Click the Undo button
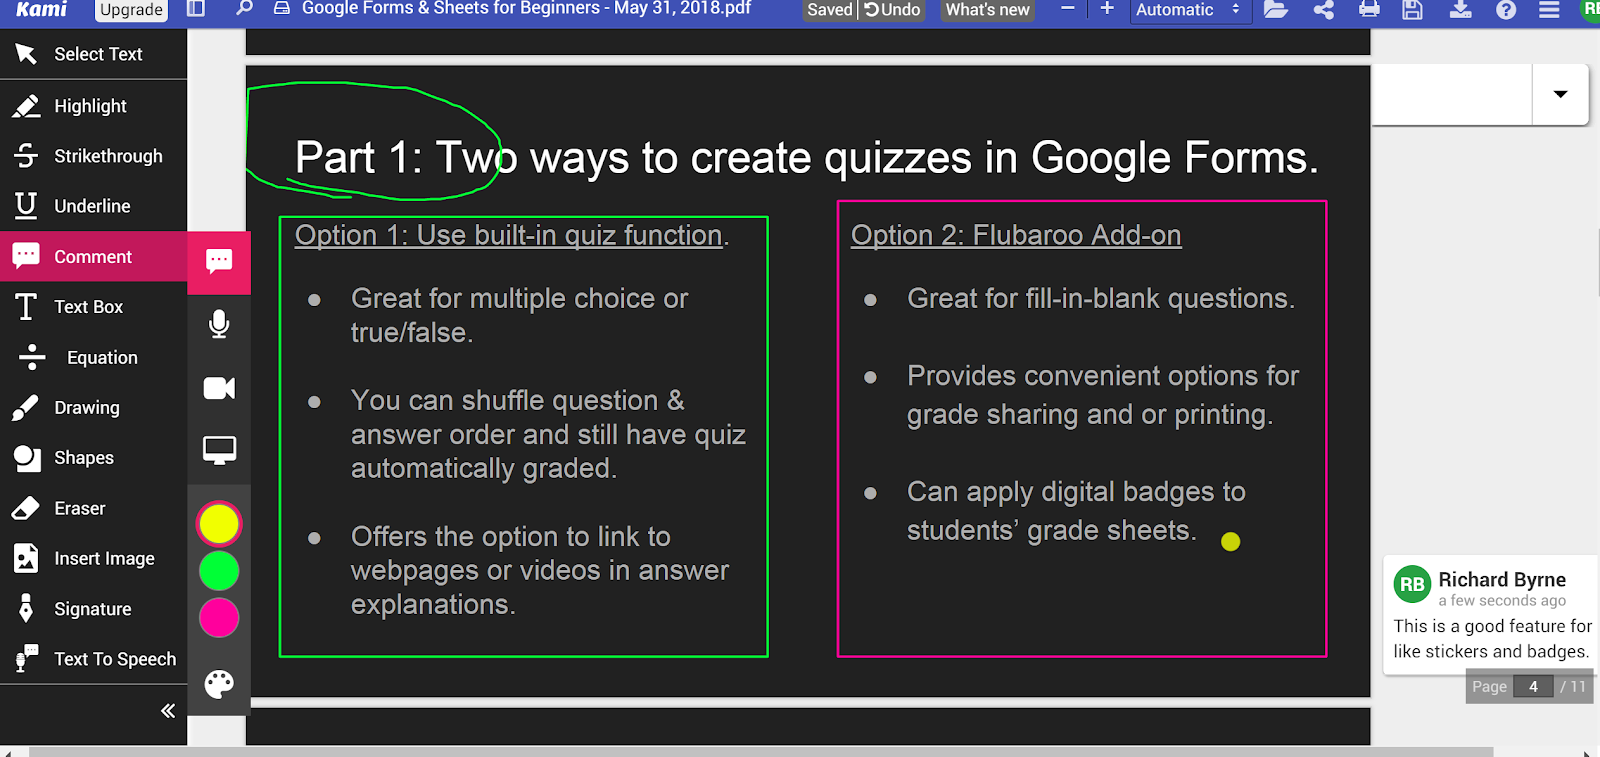The width and height of the screenshot is (1600, 757). (892, 10)
